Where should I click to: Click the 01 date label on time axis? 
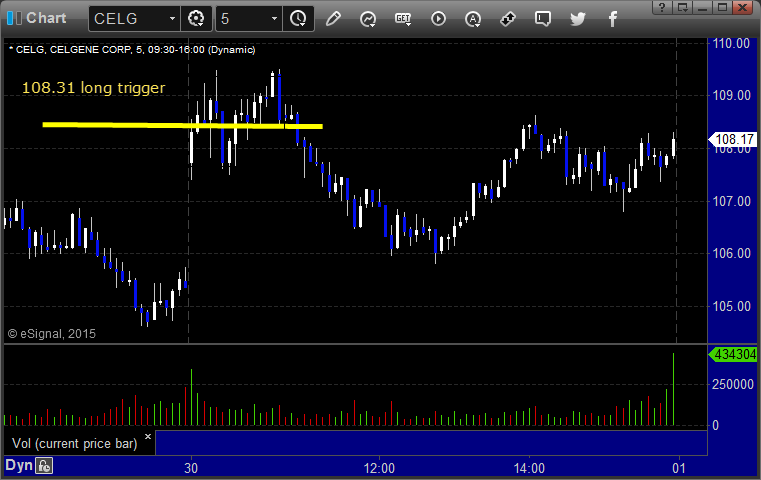coord(679,468)
